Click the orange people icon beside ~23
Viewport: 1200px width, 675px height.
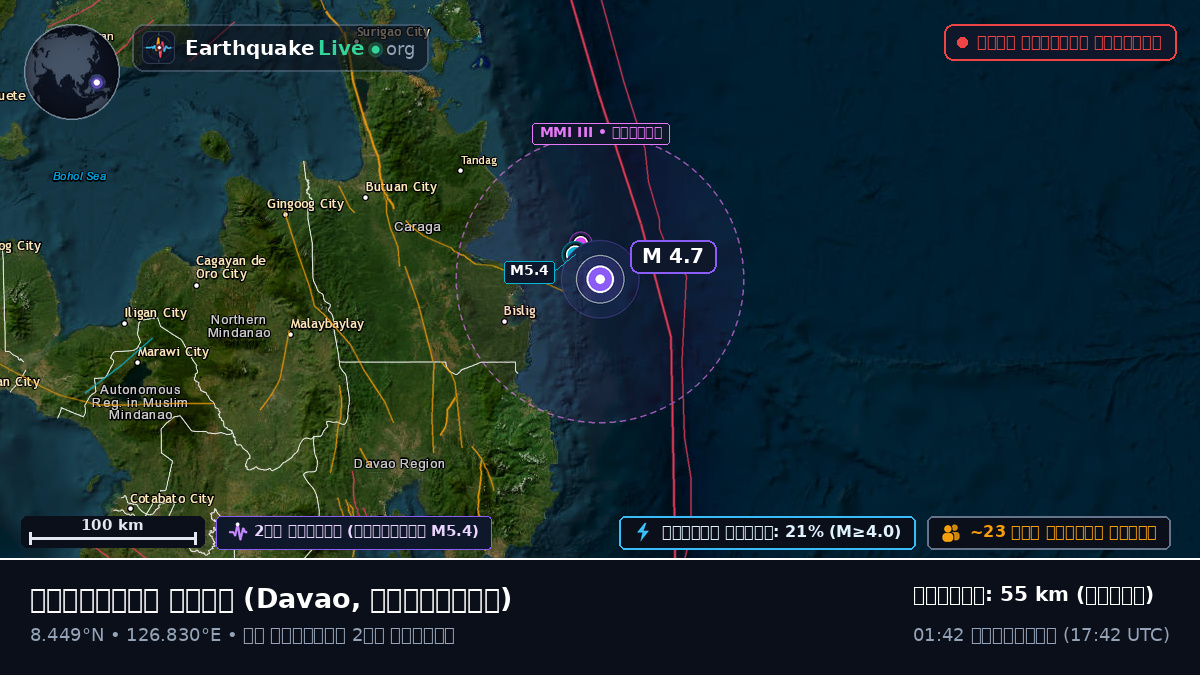click(x=951, y=533)
